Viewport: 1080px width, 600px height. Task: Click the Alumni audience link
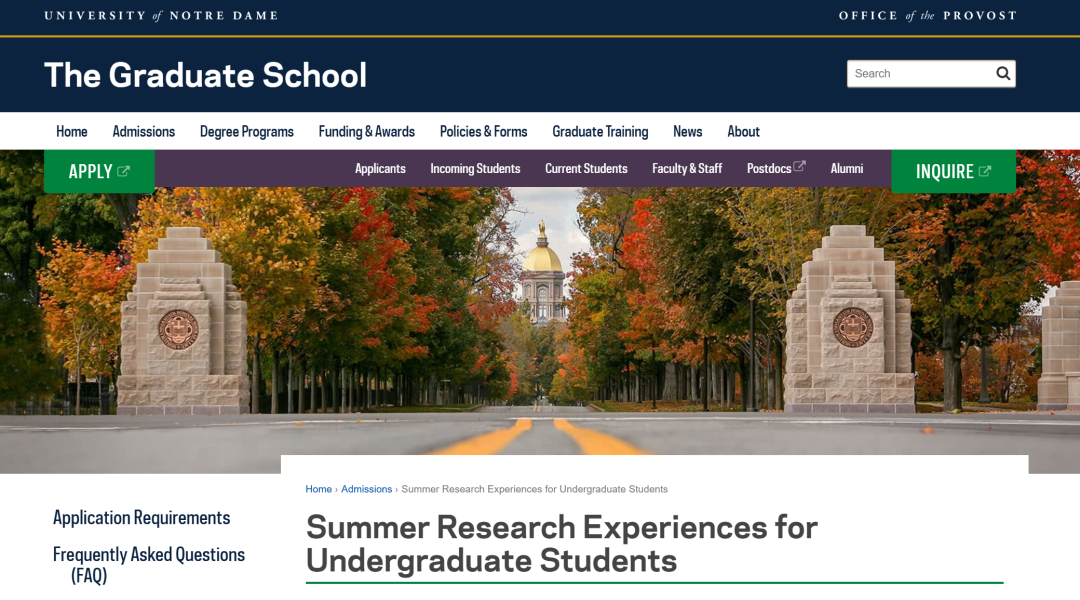(846, 168)
